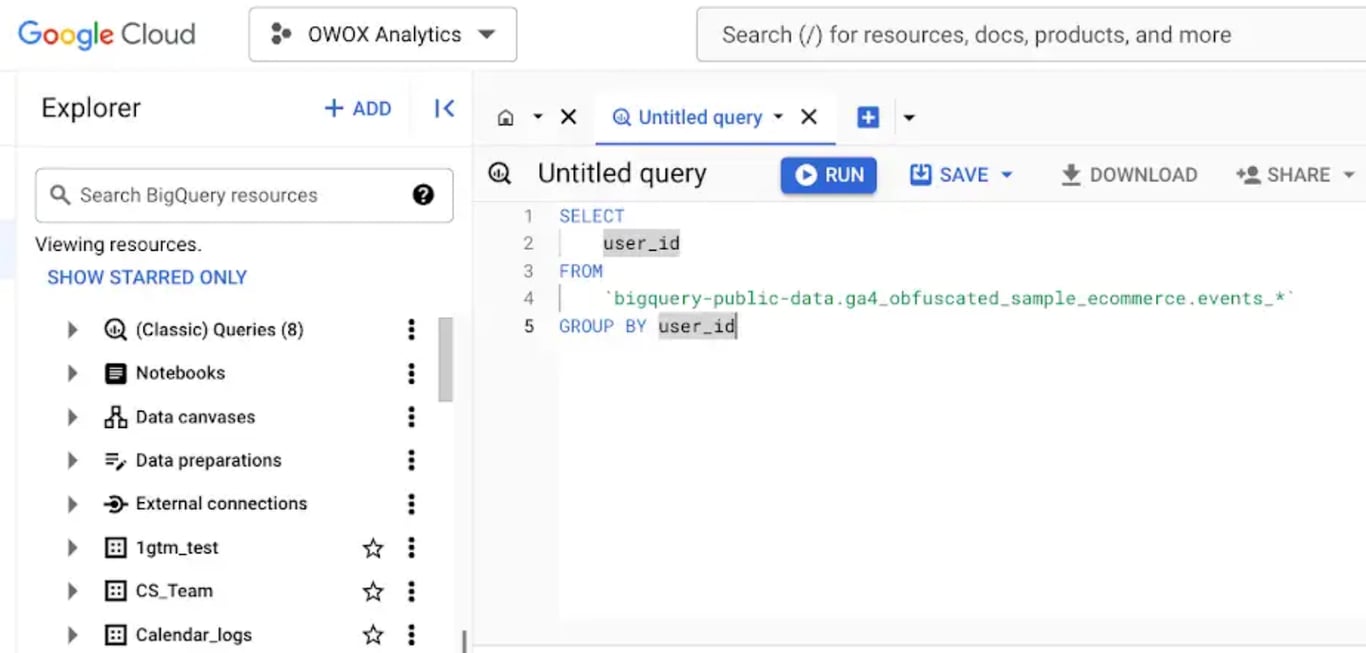1366x653 pixels.
Task: Click the + ADD button in Explorer
Action: point(358,109)
